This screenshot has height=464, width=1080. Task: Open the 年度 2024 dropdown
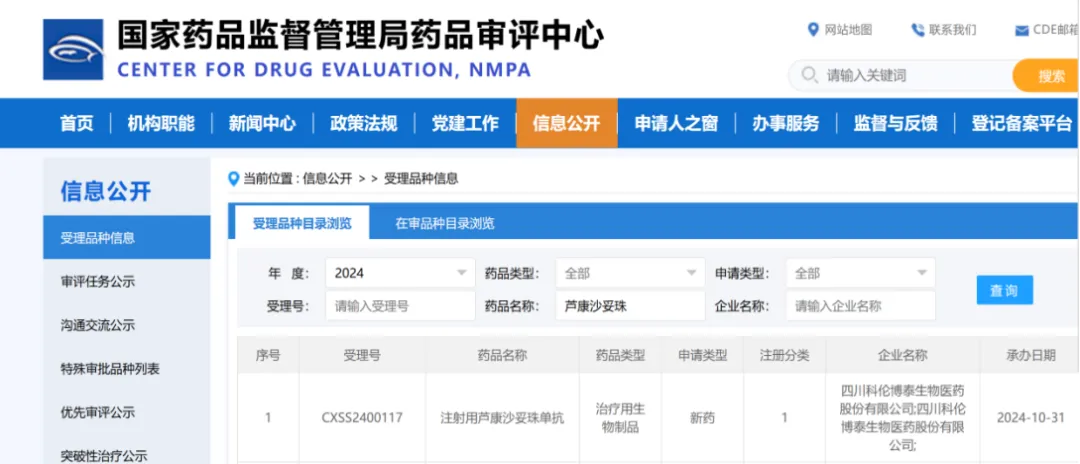[x=400, y=273]
